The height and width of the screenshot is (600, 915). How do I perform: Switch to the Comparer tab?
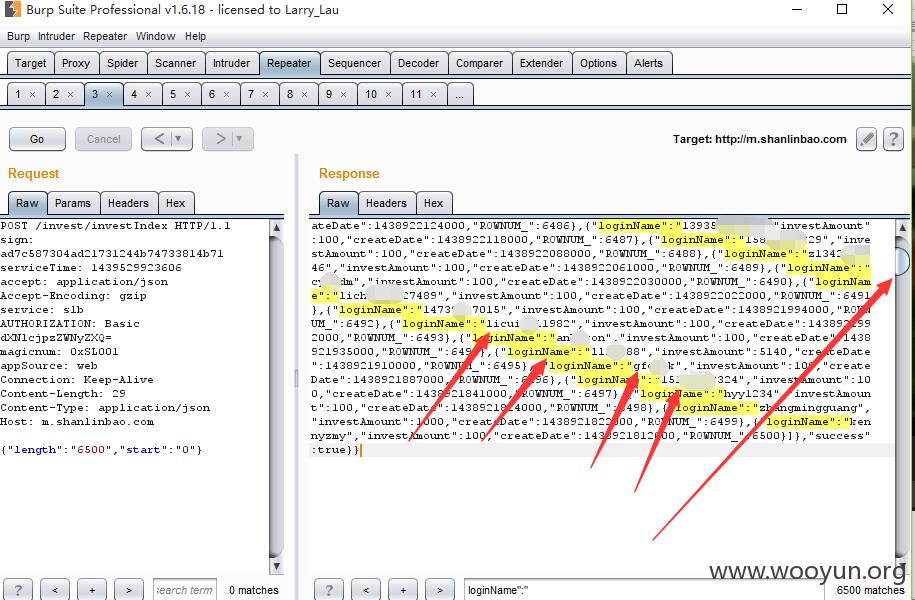pyautogui.click(x=480, y=63)
